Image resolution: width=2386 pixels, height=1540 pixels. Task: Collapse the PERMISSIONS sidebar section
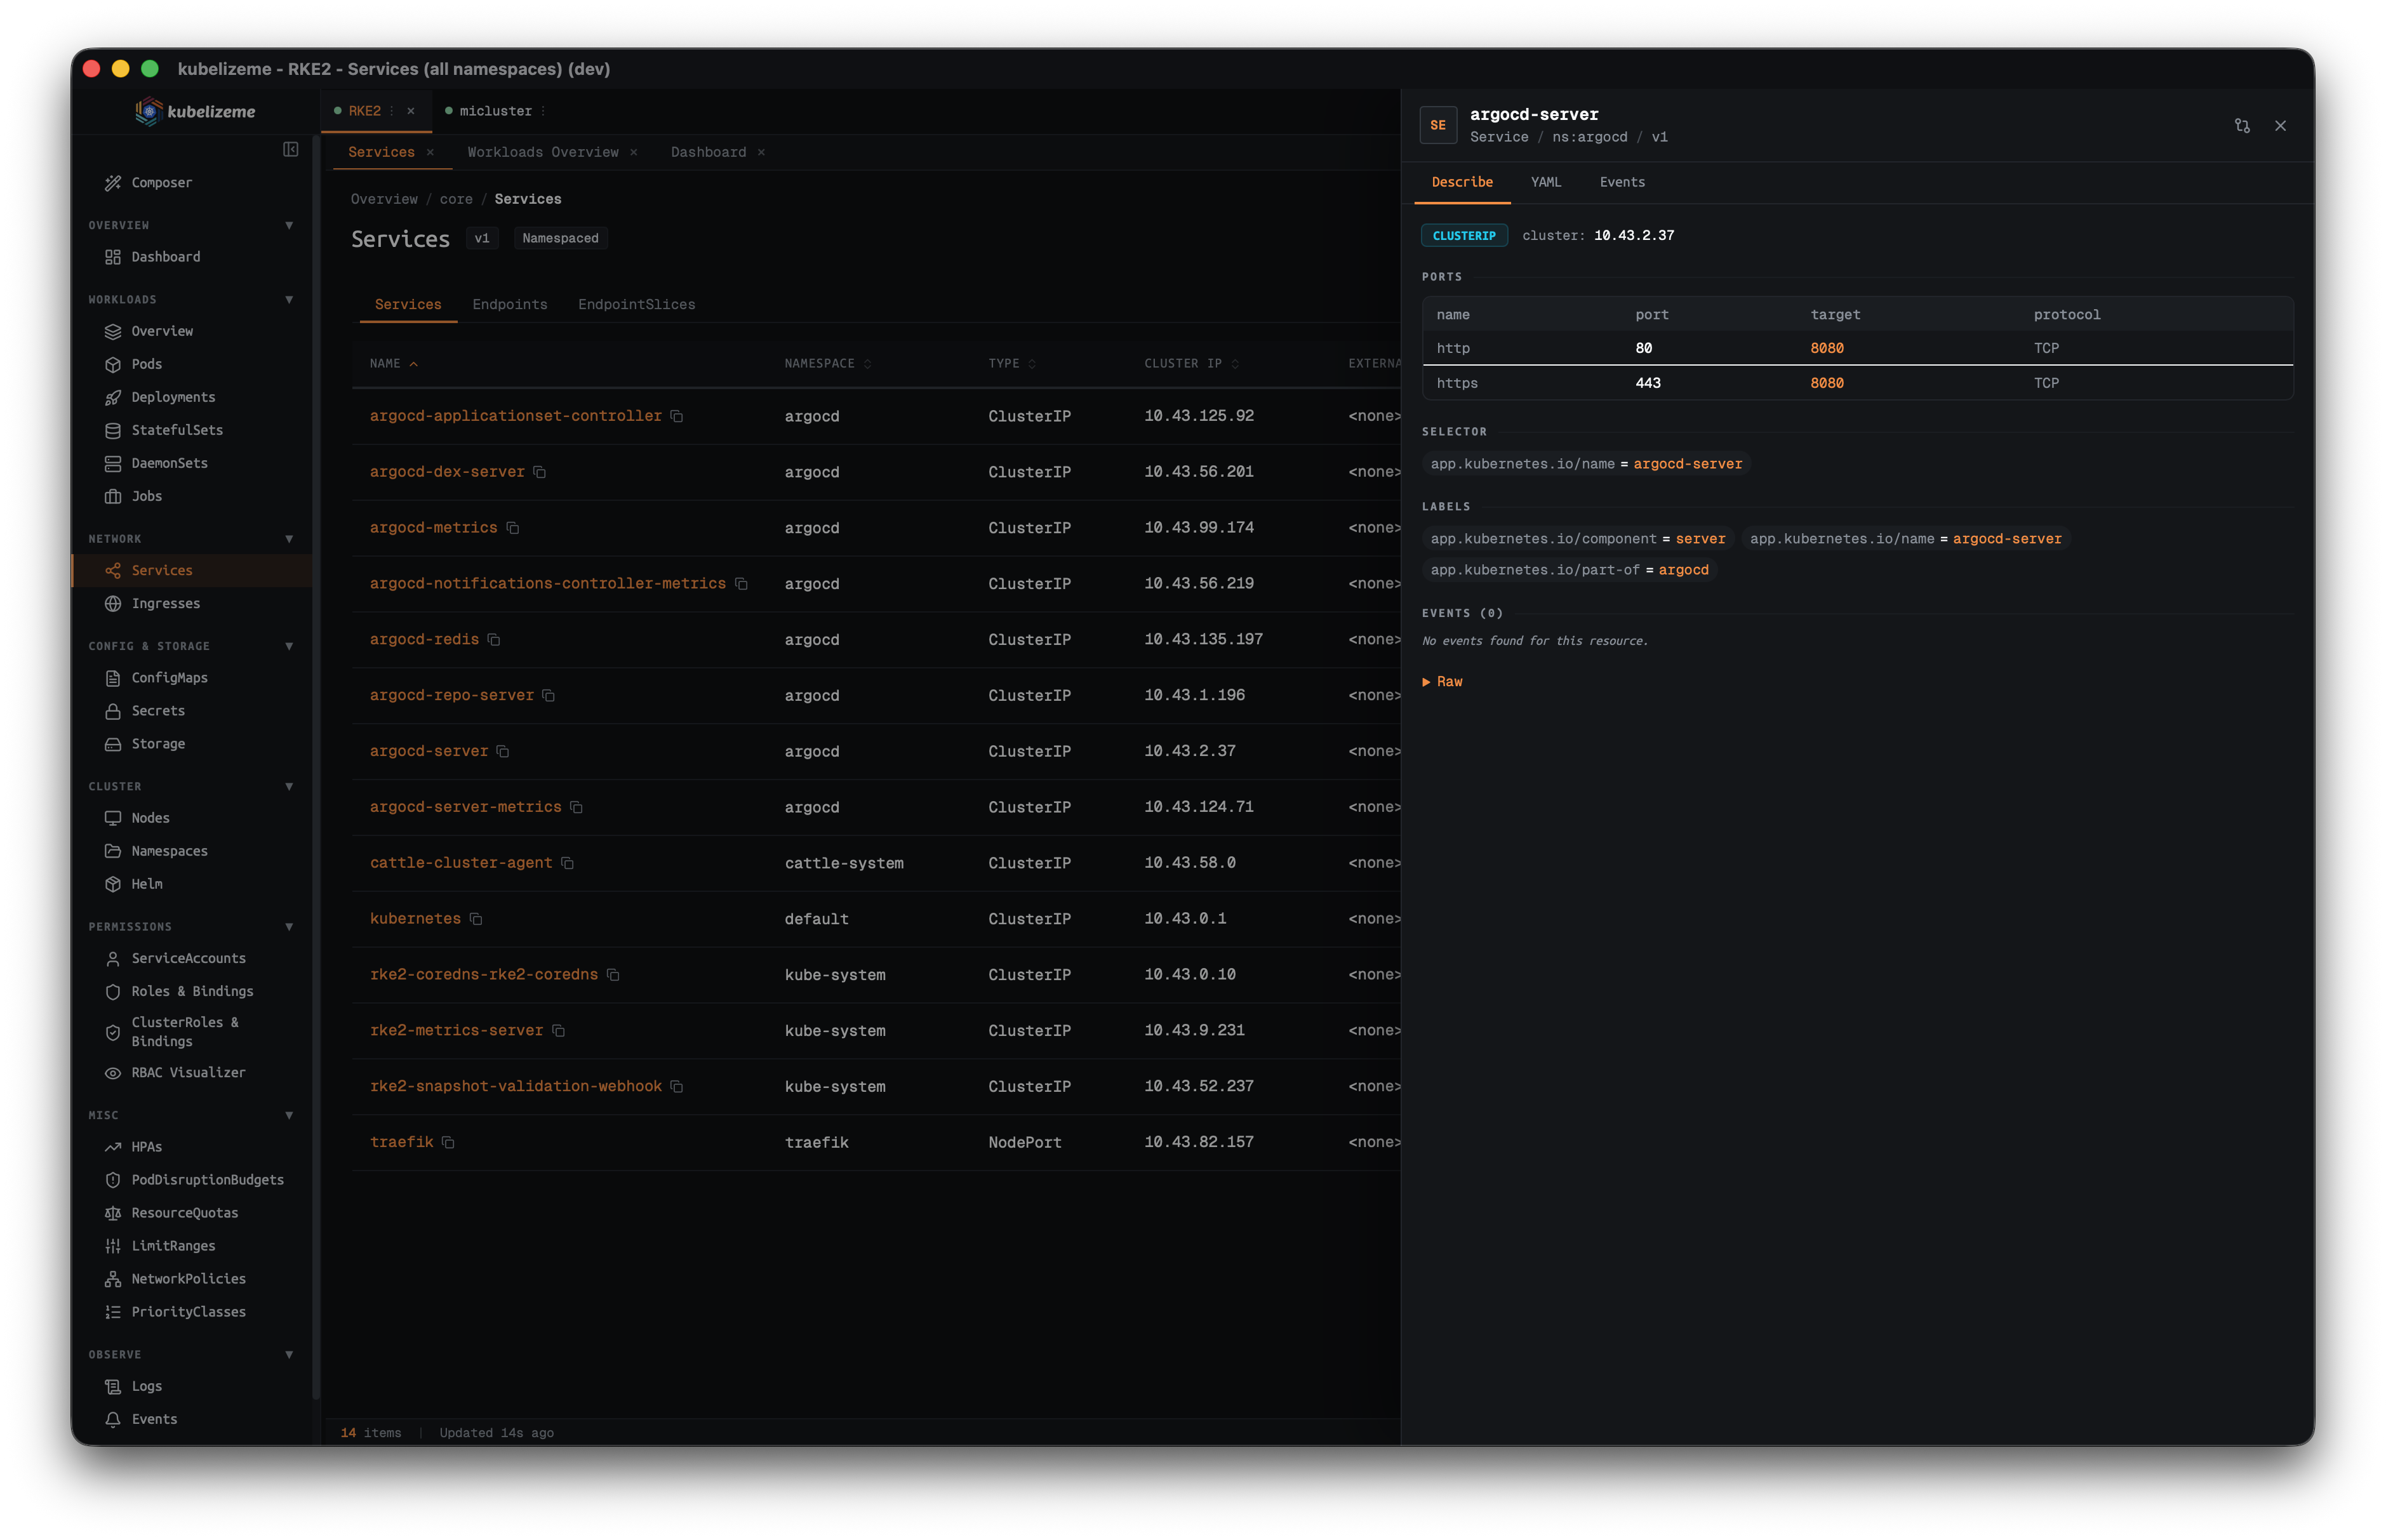tap(289, 927)
